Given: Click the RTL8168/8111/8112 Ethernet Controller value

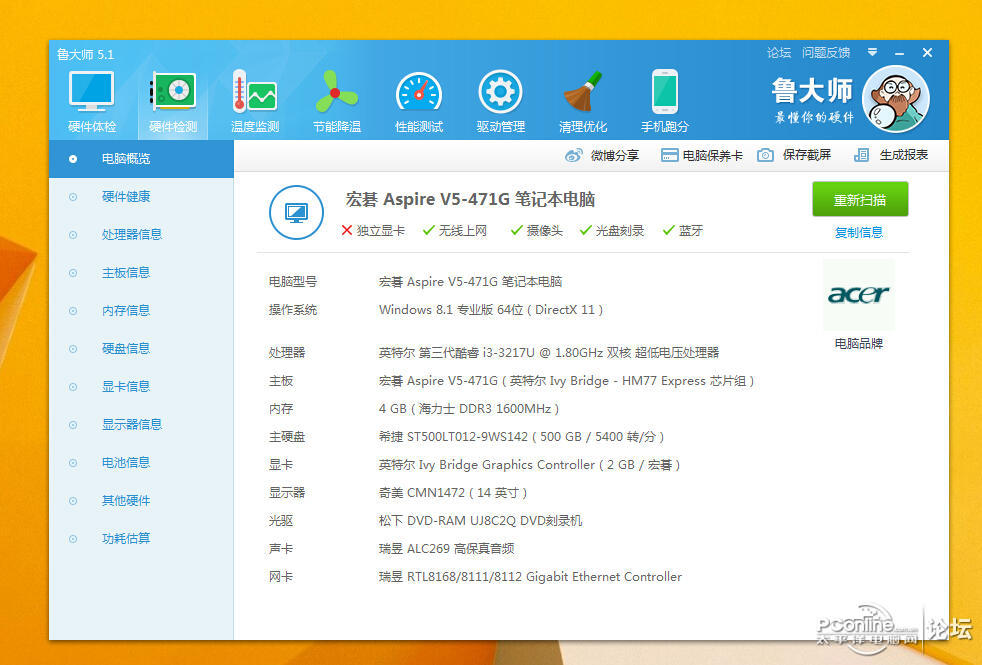Looking at the screenshot, I should click(530, 577).
